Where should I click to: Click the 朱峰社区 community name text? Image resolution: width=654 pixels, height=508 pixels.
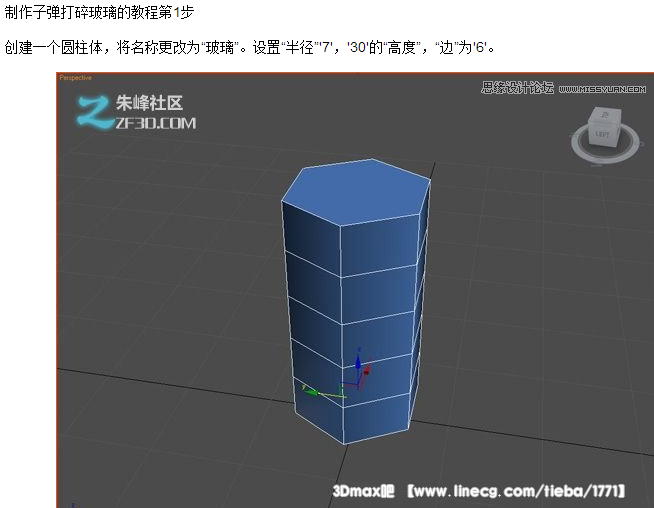pos(150,102)
